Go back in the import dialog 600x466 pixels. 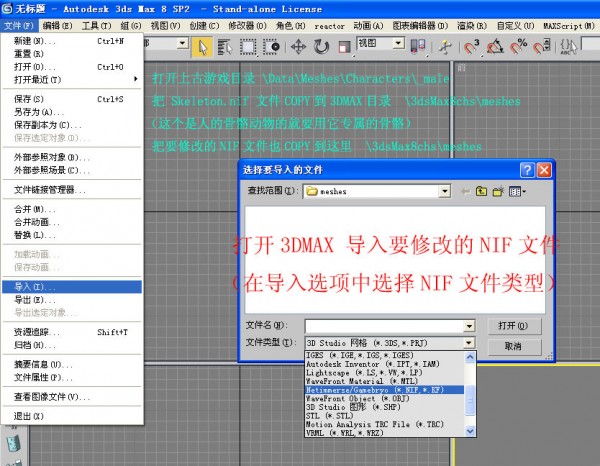click(x=465, y=191)
